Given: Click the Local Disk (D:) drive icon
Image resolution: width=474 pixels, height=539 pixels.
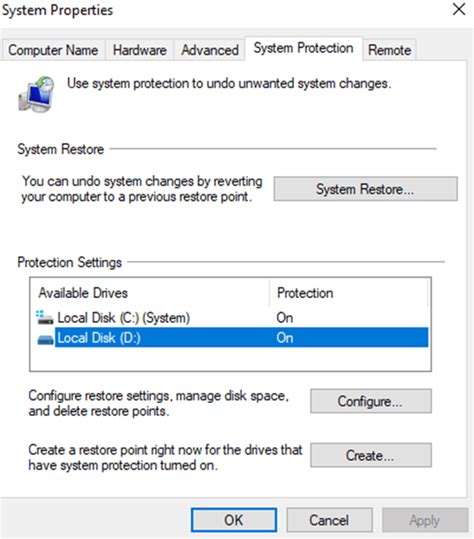Looking at the screenshot, I should click(45, 340).
